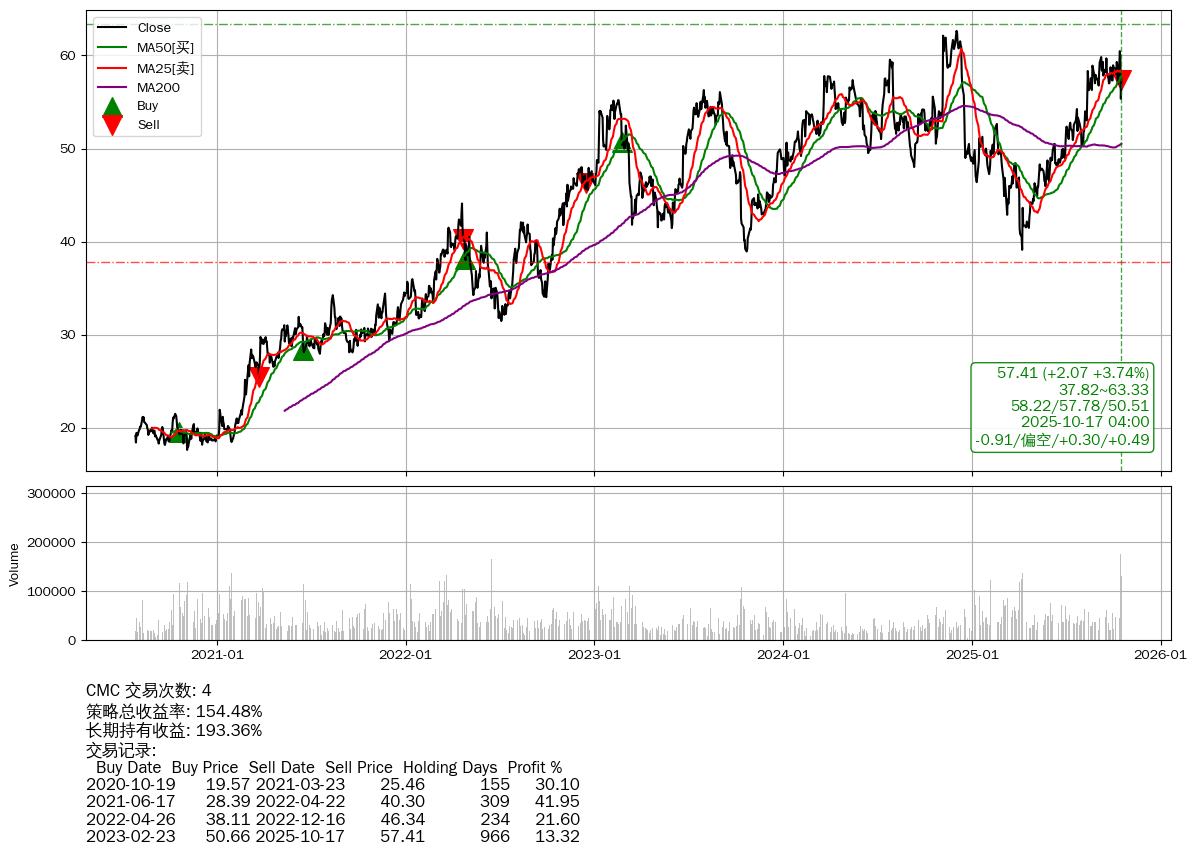
Task: Click the green buy marker at 2023-02
Action: [622, 143]
